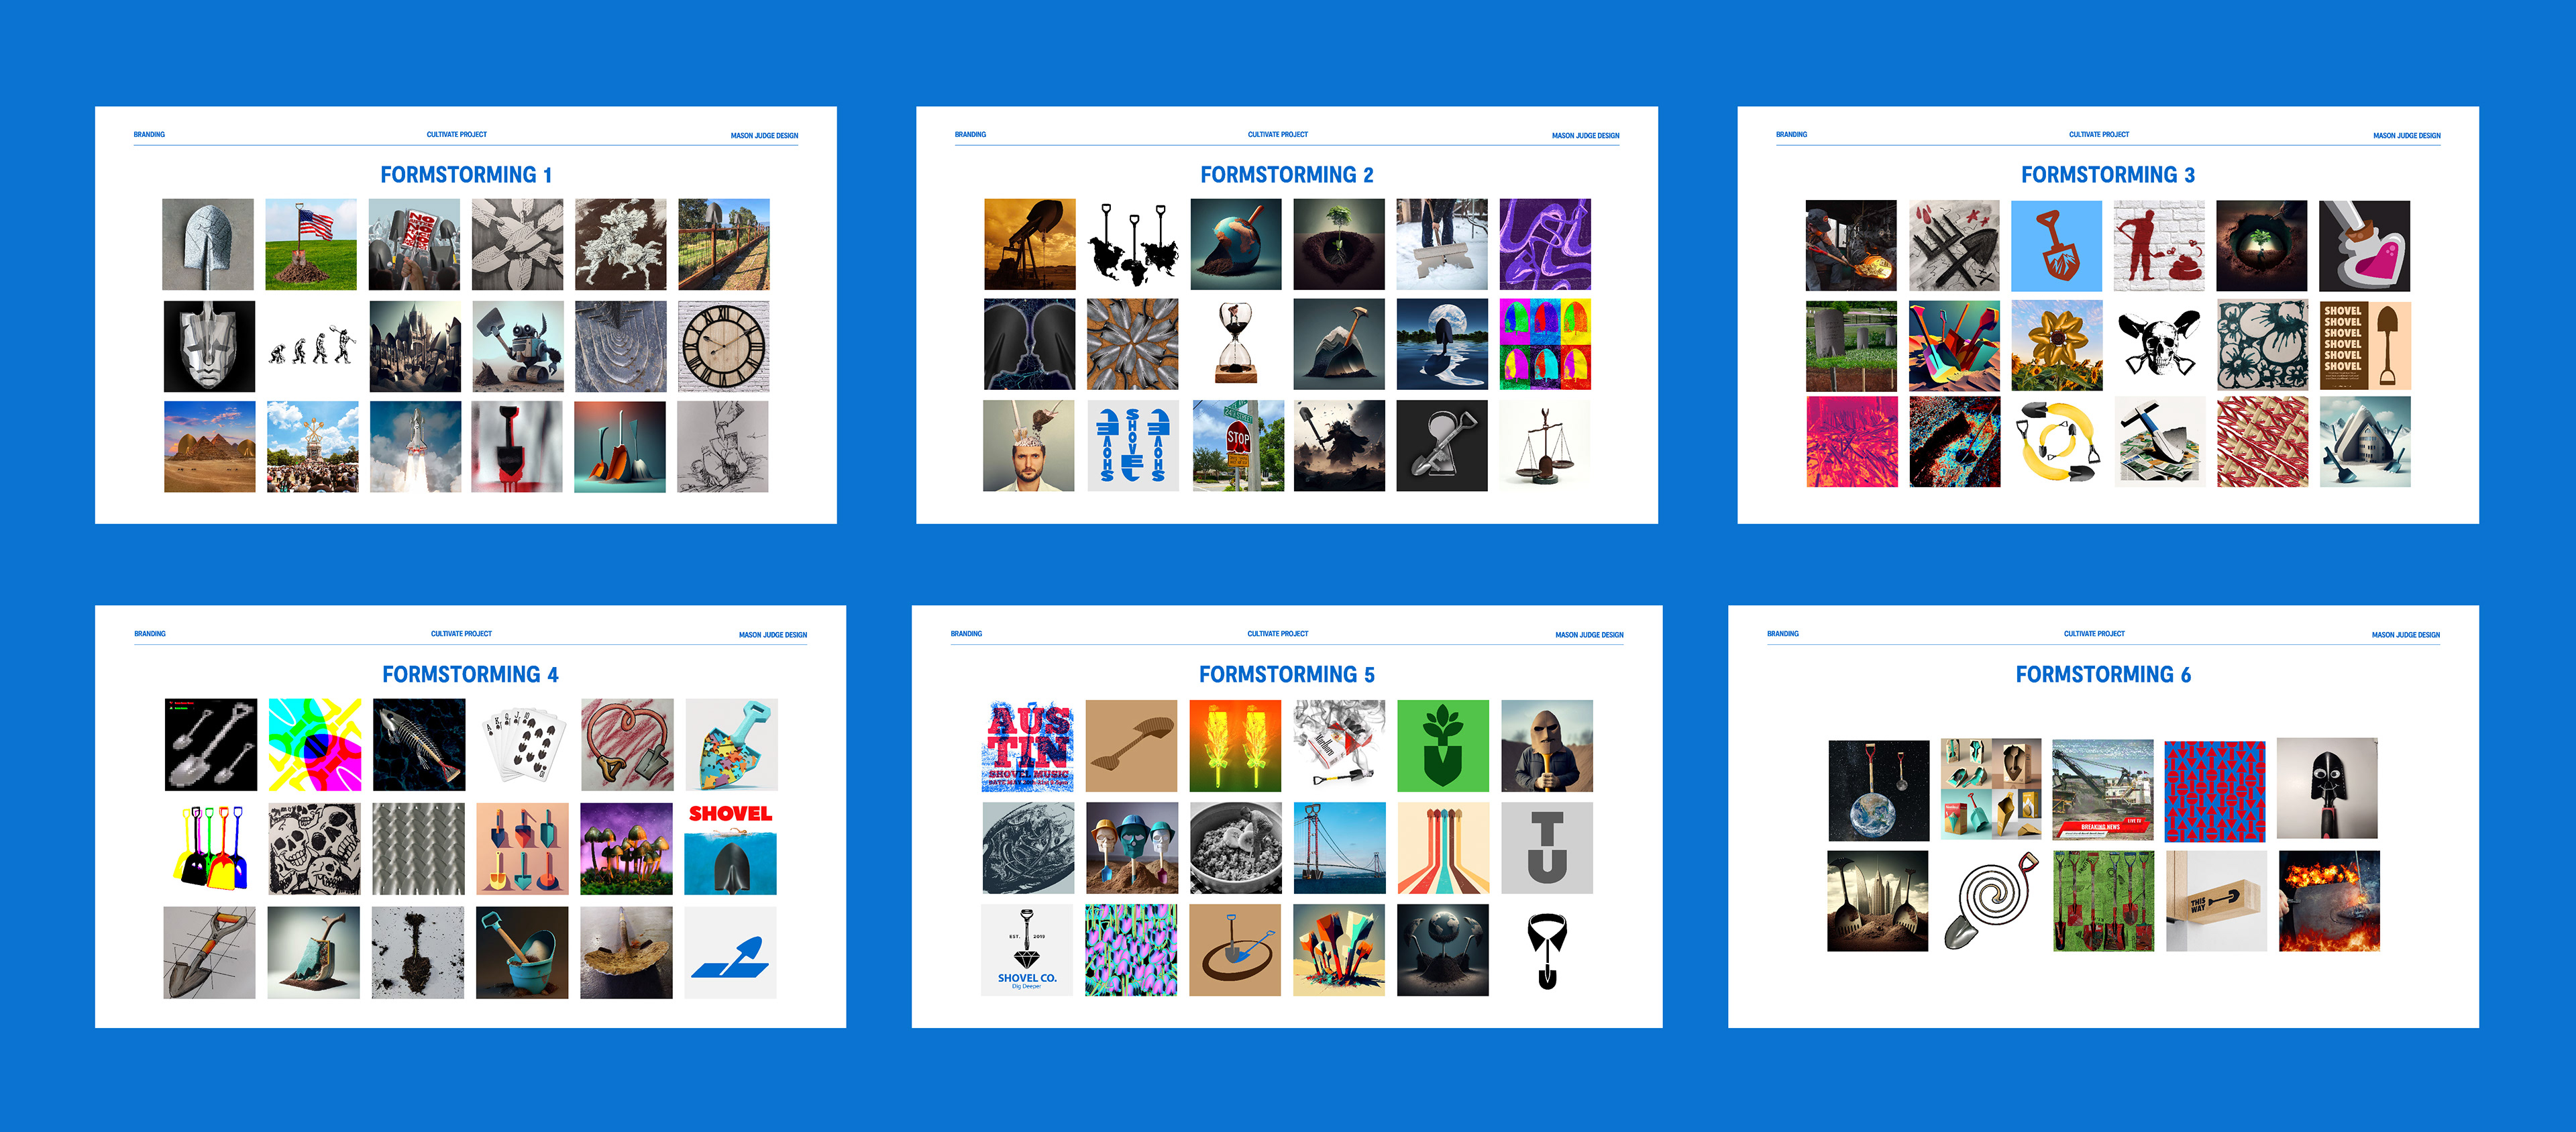Select the green plant shovel icon
The image size is (2576, 1132).
[1442, 746]
